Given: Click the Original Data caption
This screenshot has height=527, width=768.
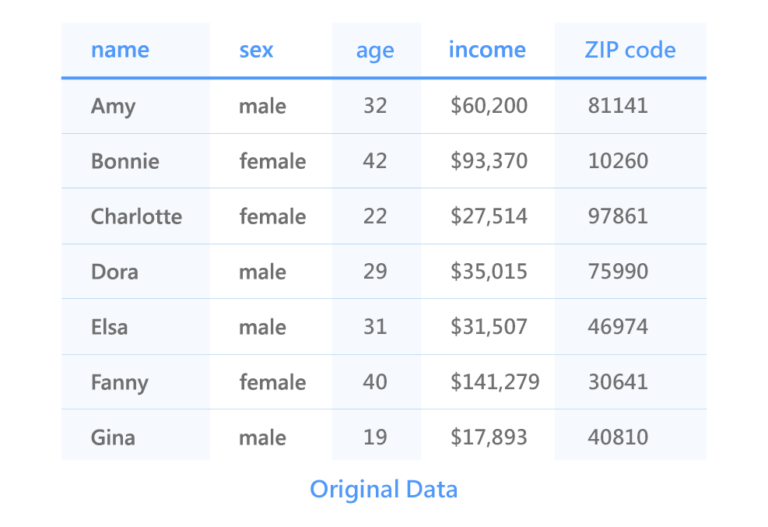Looking at the screenshot, I should [x=384, y=490].
